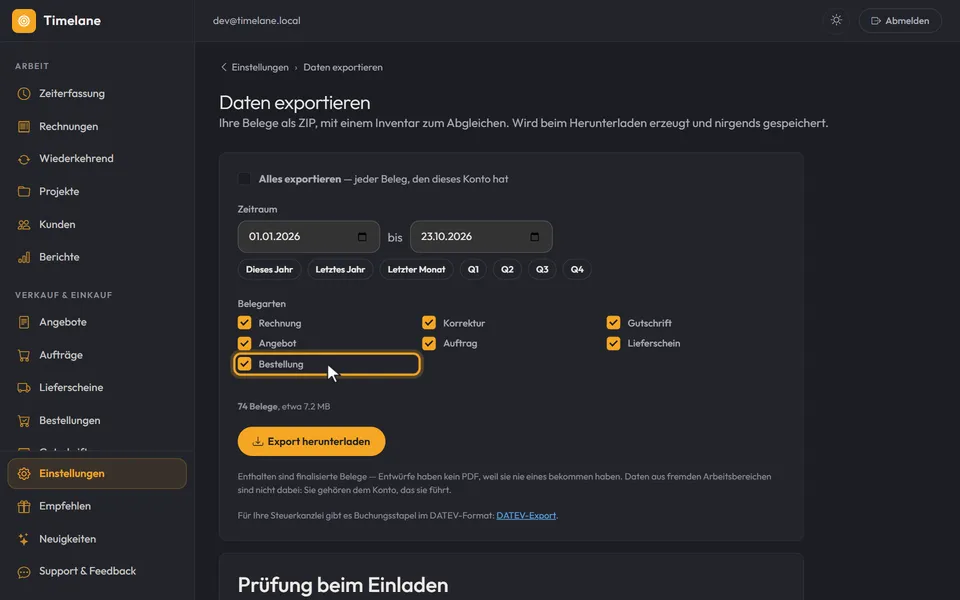Image resolution: width=960 pixels, height=600 pixels.
Task: Uncheck the Auftrag document type
Action: point(429,343)
